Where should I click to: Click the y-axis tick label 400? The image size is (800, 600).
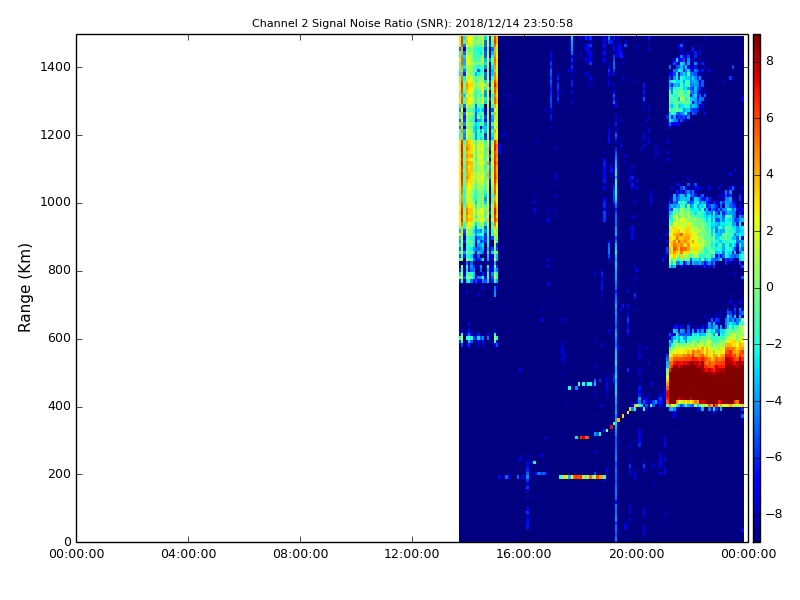[x=59, y=406]
